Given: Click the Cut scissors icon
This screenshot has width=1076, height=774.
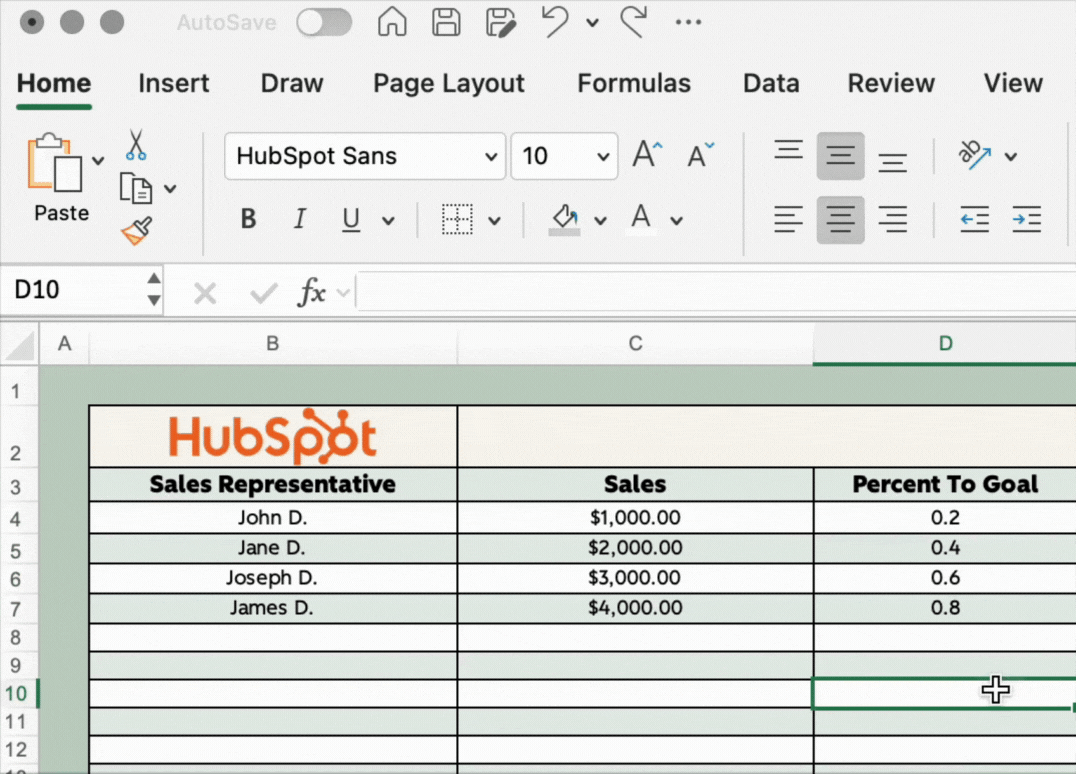Looking at the screenshot, I should (x=136, y=146).
